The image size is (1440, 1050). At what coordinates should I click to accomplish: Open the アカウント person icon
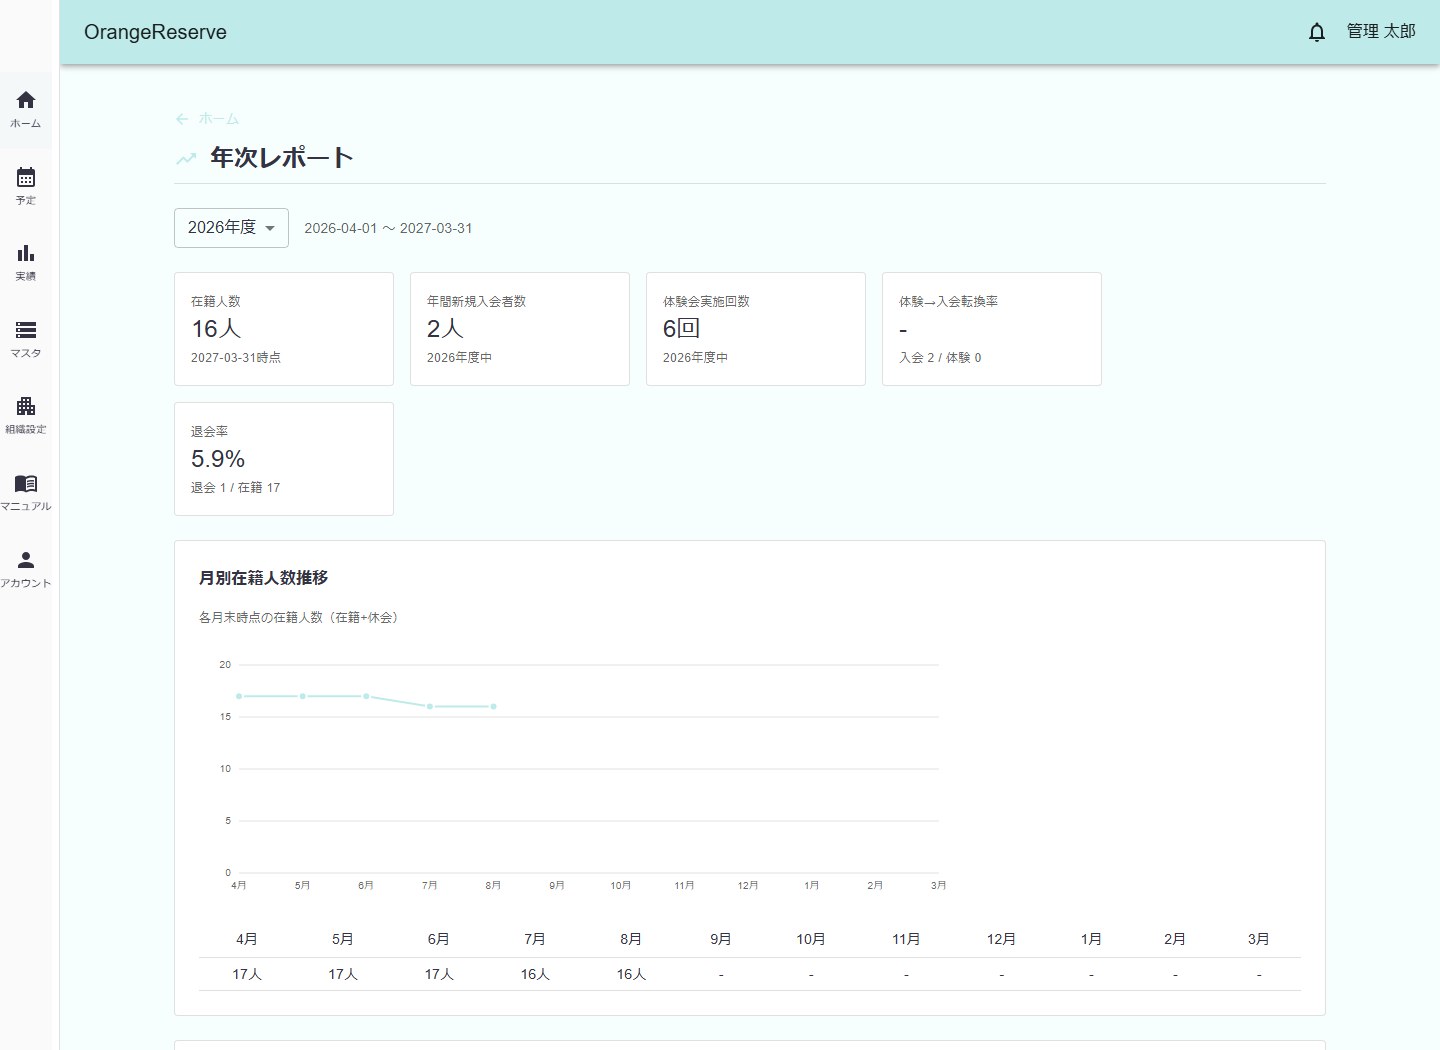pyautogui.click(x=26, y=570)
